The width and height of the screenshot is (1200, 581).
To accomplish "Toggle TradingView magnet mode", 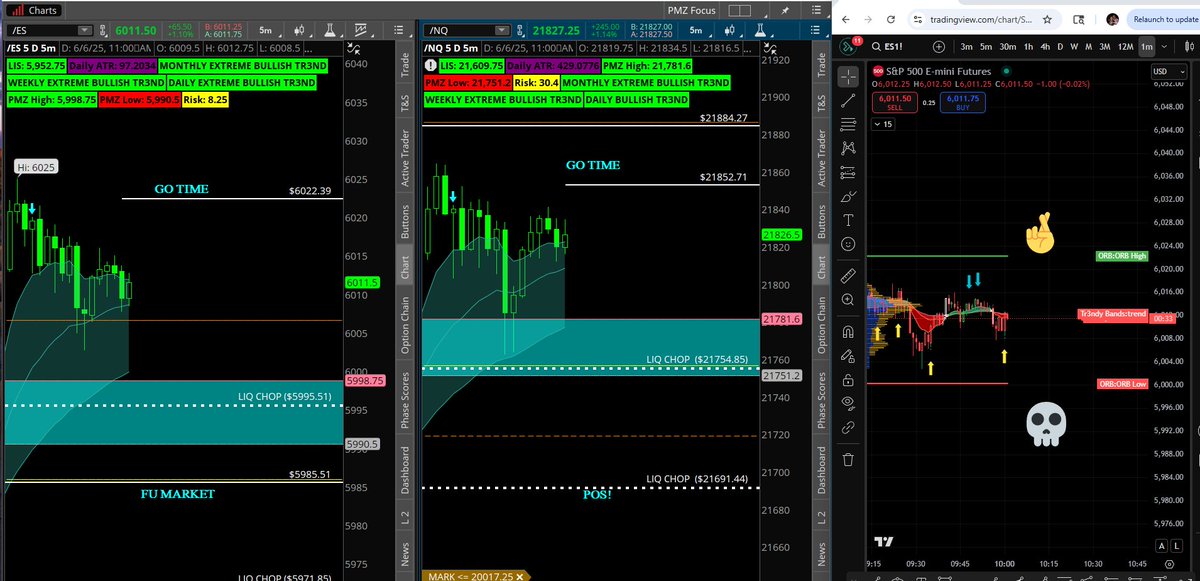I will [x=848, y=332].
